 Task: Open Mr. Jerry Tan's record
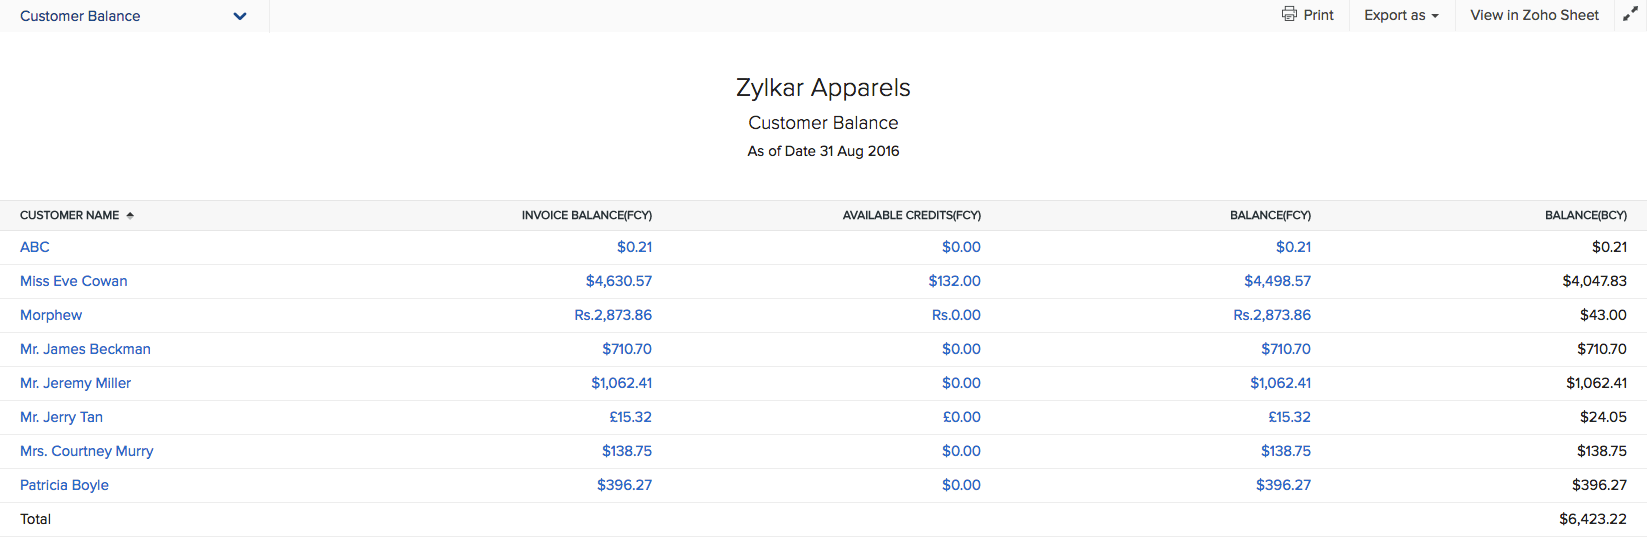pyautogui.click(x=61, y=417)
